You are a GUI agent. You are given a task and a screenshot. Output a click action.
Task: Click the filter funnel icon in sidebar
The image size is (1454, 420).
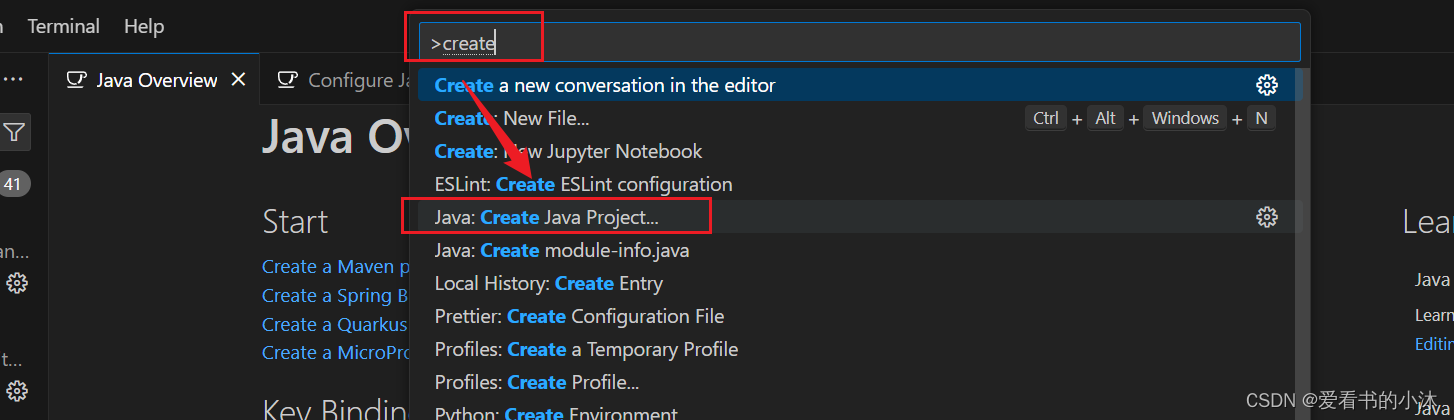point(14,132)
